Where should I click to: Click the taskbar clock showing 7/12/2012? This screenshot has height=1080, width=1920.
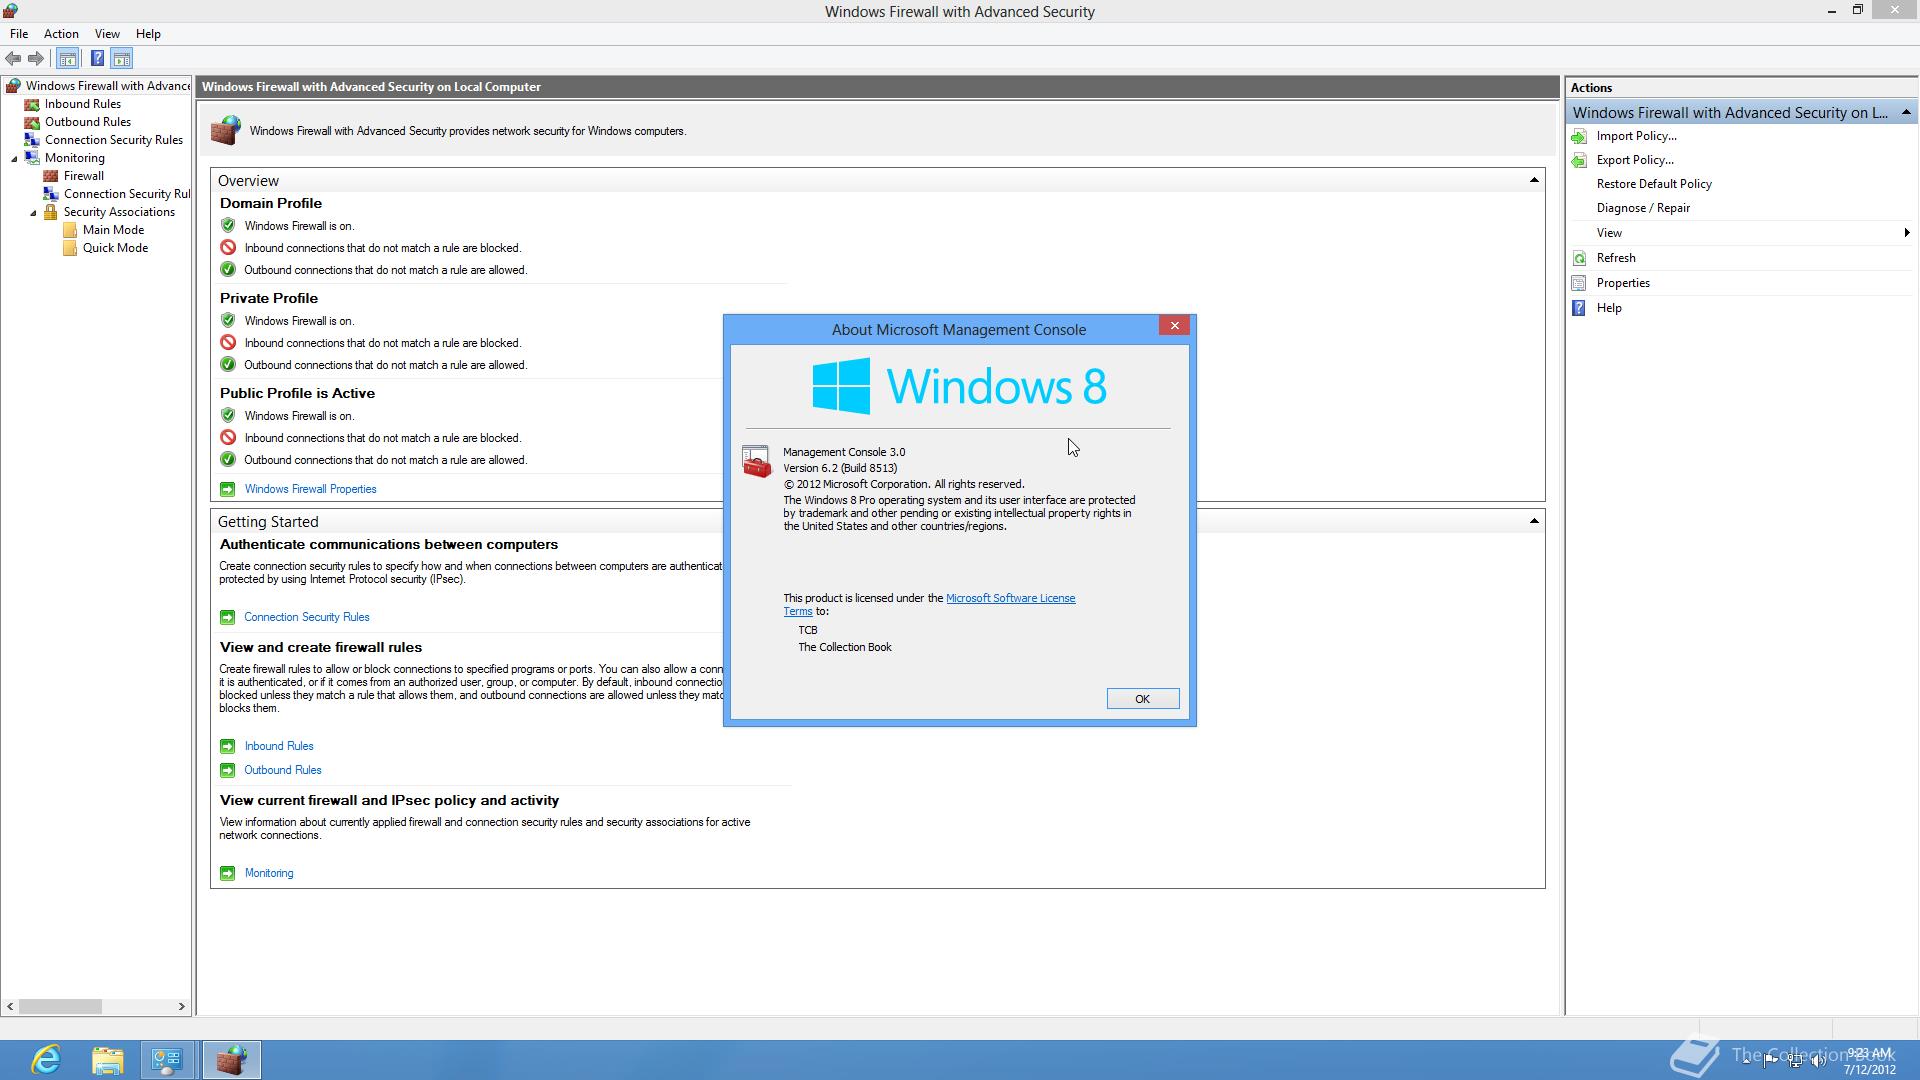coord(1869,1061)
